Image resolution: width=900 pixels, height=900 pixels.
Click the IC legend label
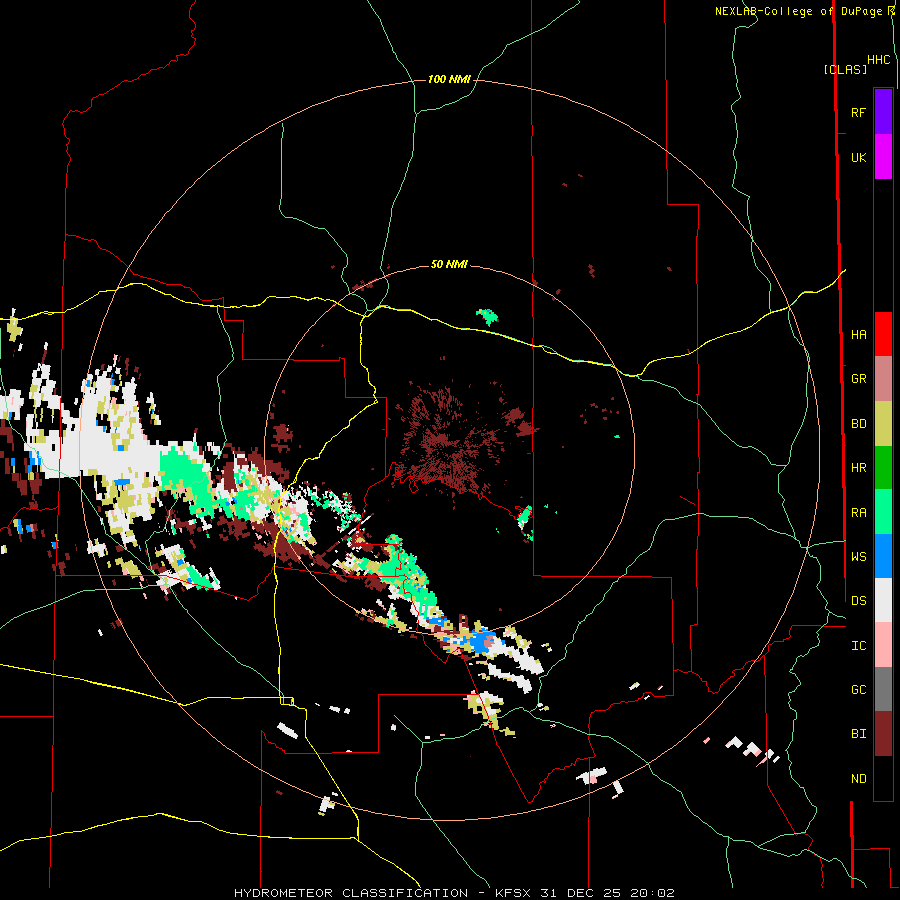[x=858, y=645]
